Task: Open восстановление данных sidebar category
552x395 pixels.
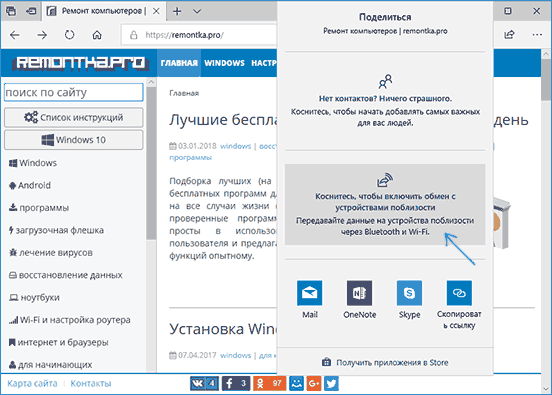Action: click(65, 275)
